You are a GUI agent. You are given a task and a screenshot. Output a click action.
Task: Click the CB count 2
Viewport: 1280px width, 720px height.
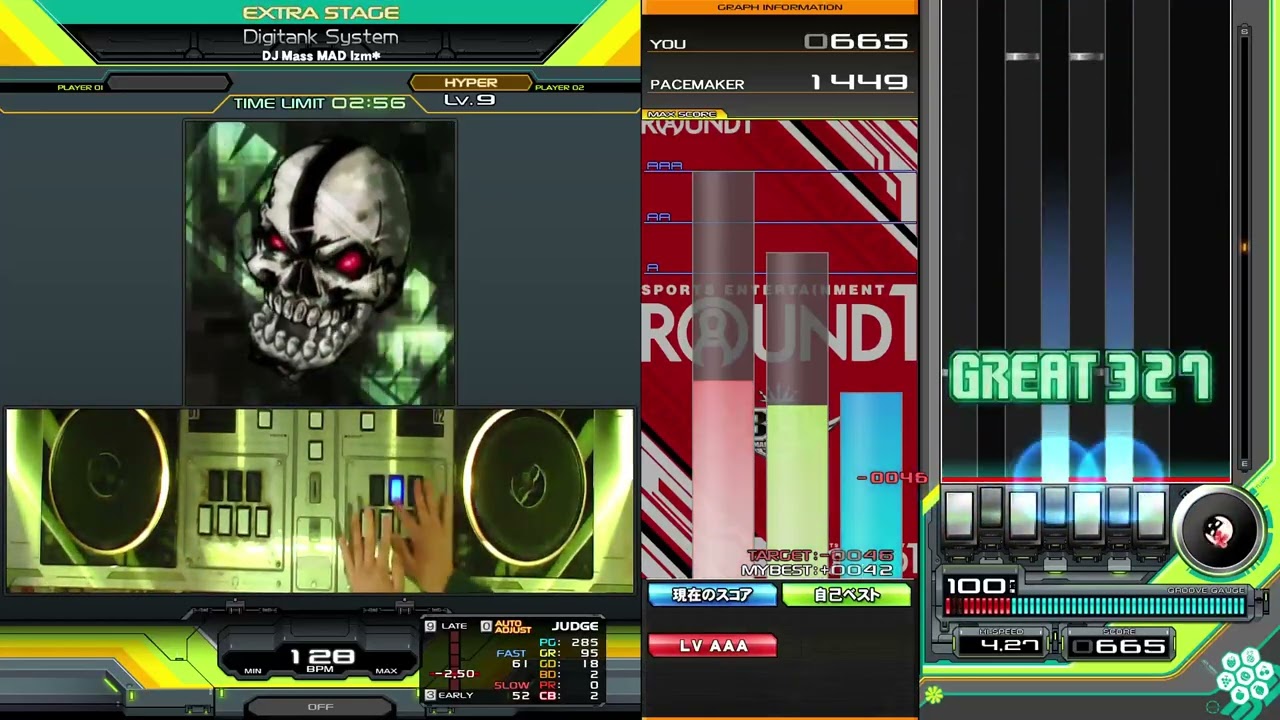click(569, 696)
